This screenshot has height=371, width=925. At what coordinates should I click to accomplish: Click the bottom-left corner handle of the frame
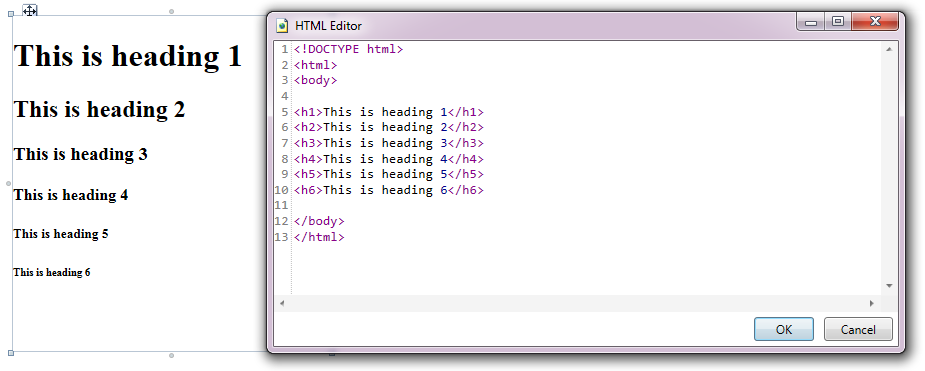click(x=11, y=353)
